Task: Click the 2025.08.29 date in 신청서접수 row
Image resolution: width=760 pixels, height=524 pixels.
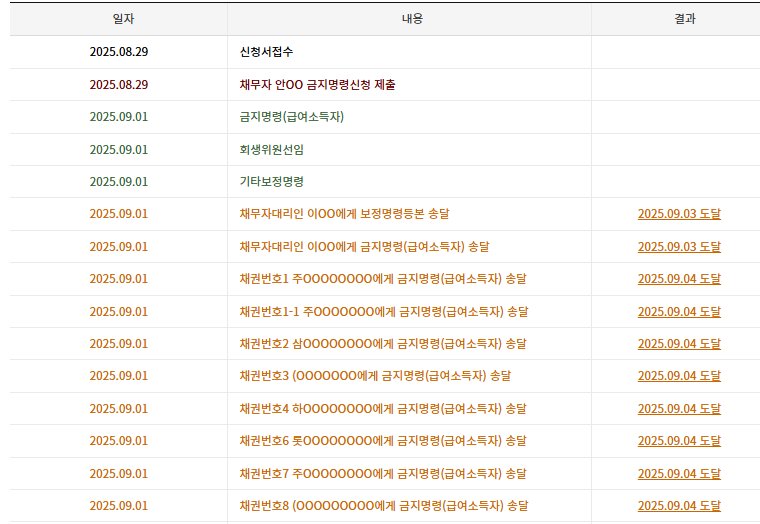Action: click(119, 52)
